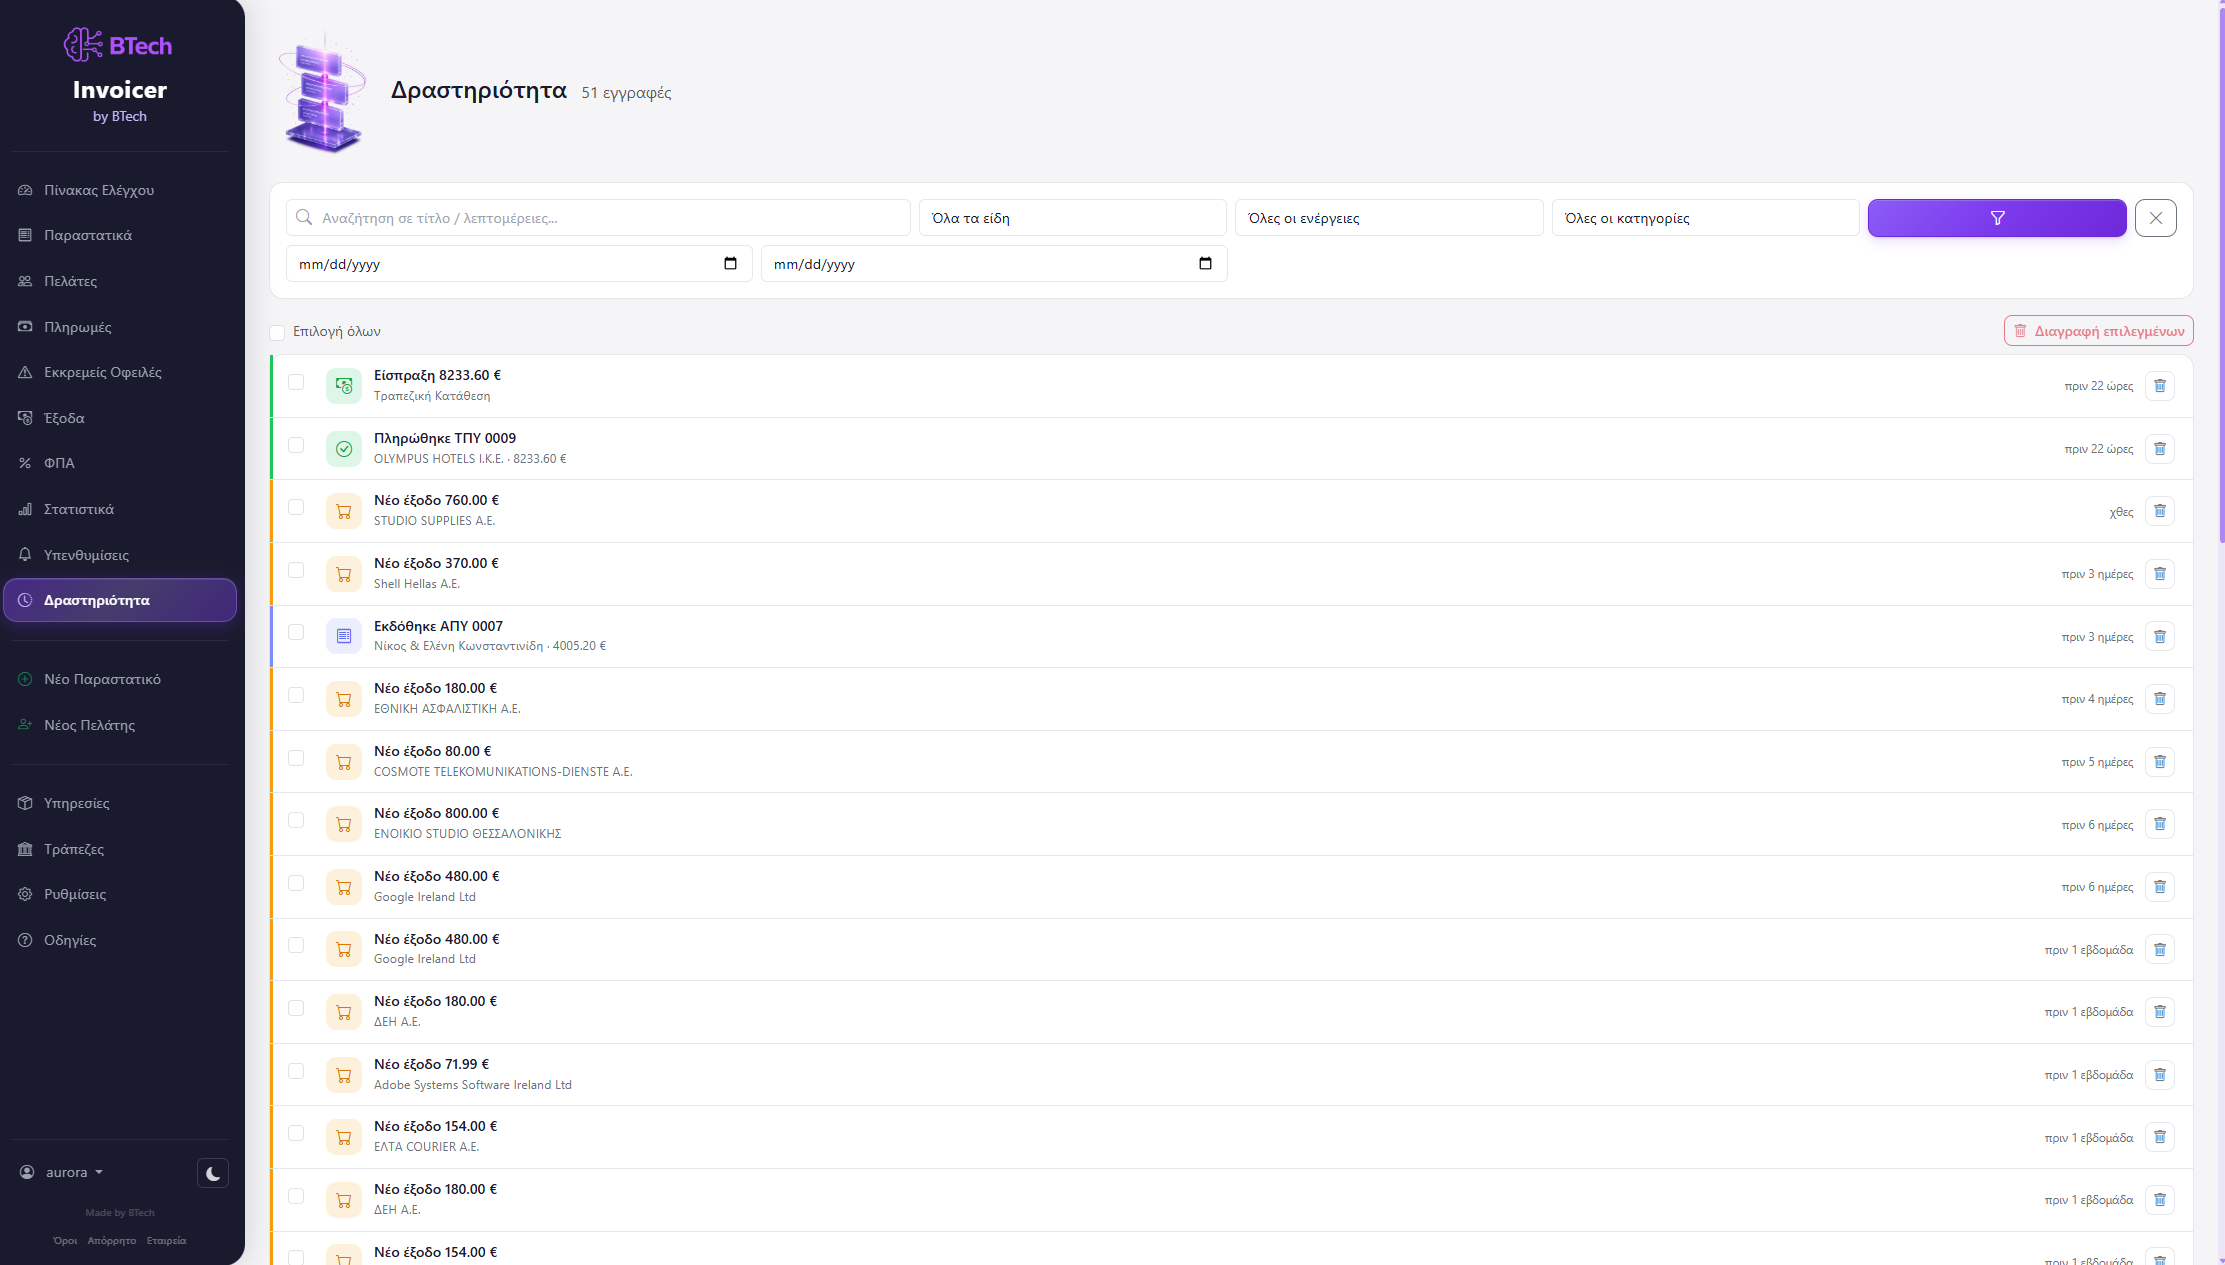Delete the Adobe Systems expense entry
Viewport: 2225px width, 1265px height.
click(2159, 1075)
